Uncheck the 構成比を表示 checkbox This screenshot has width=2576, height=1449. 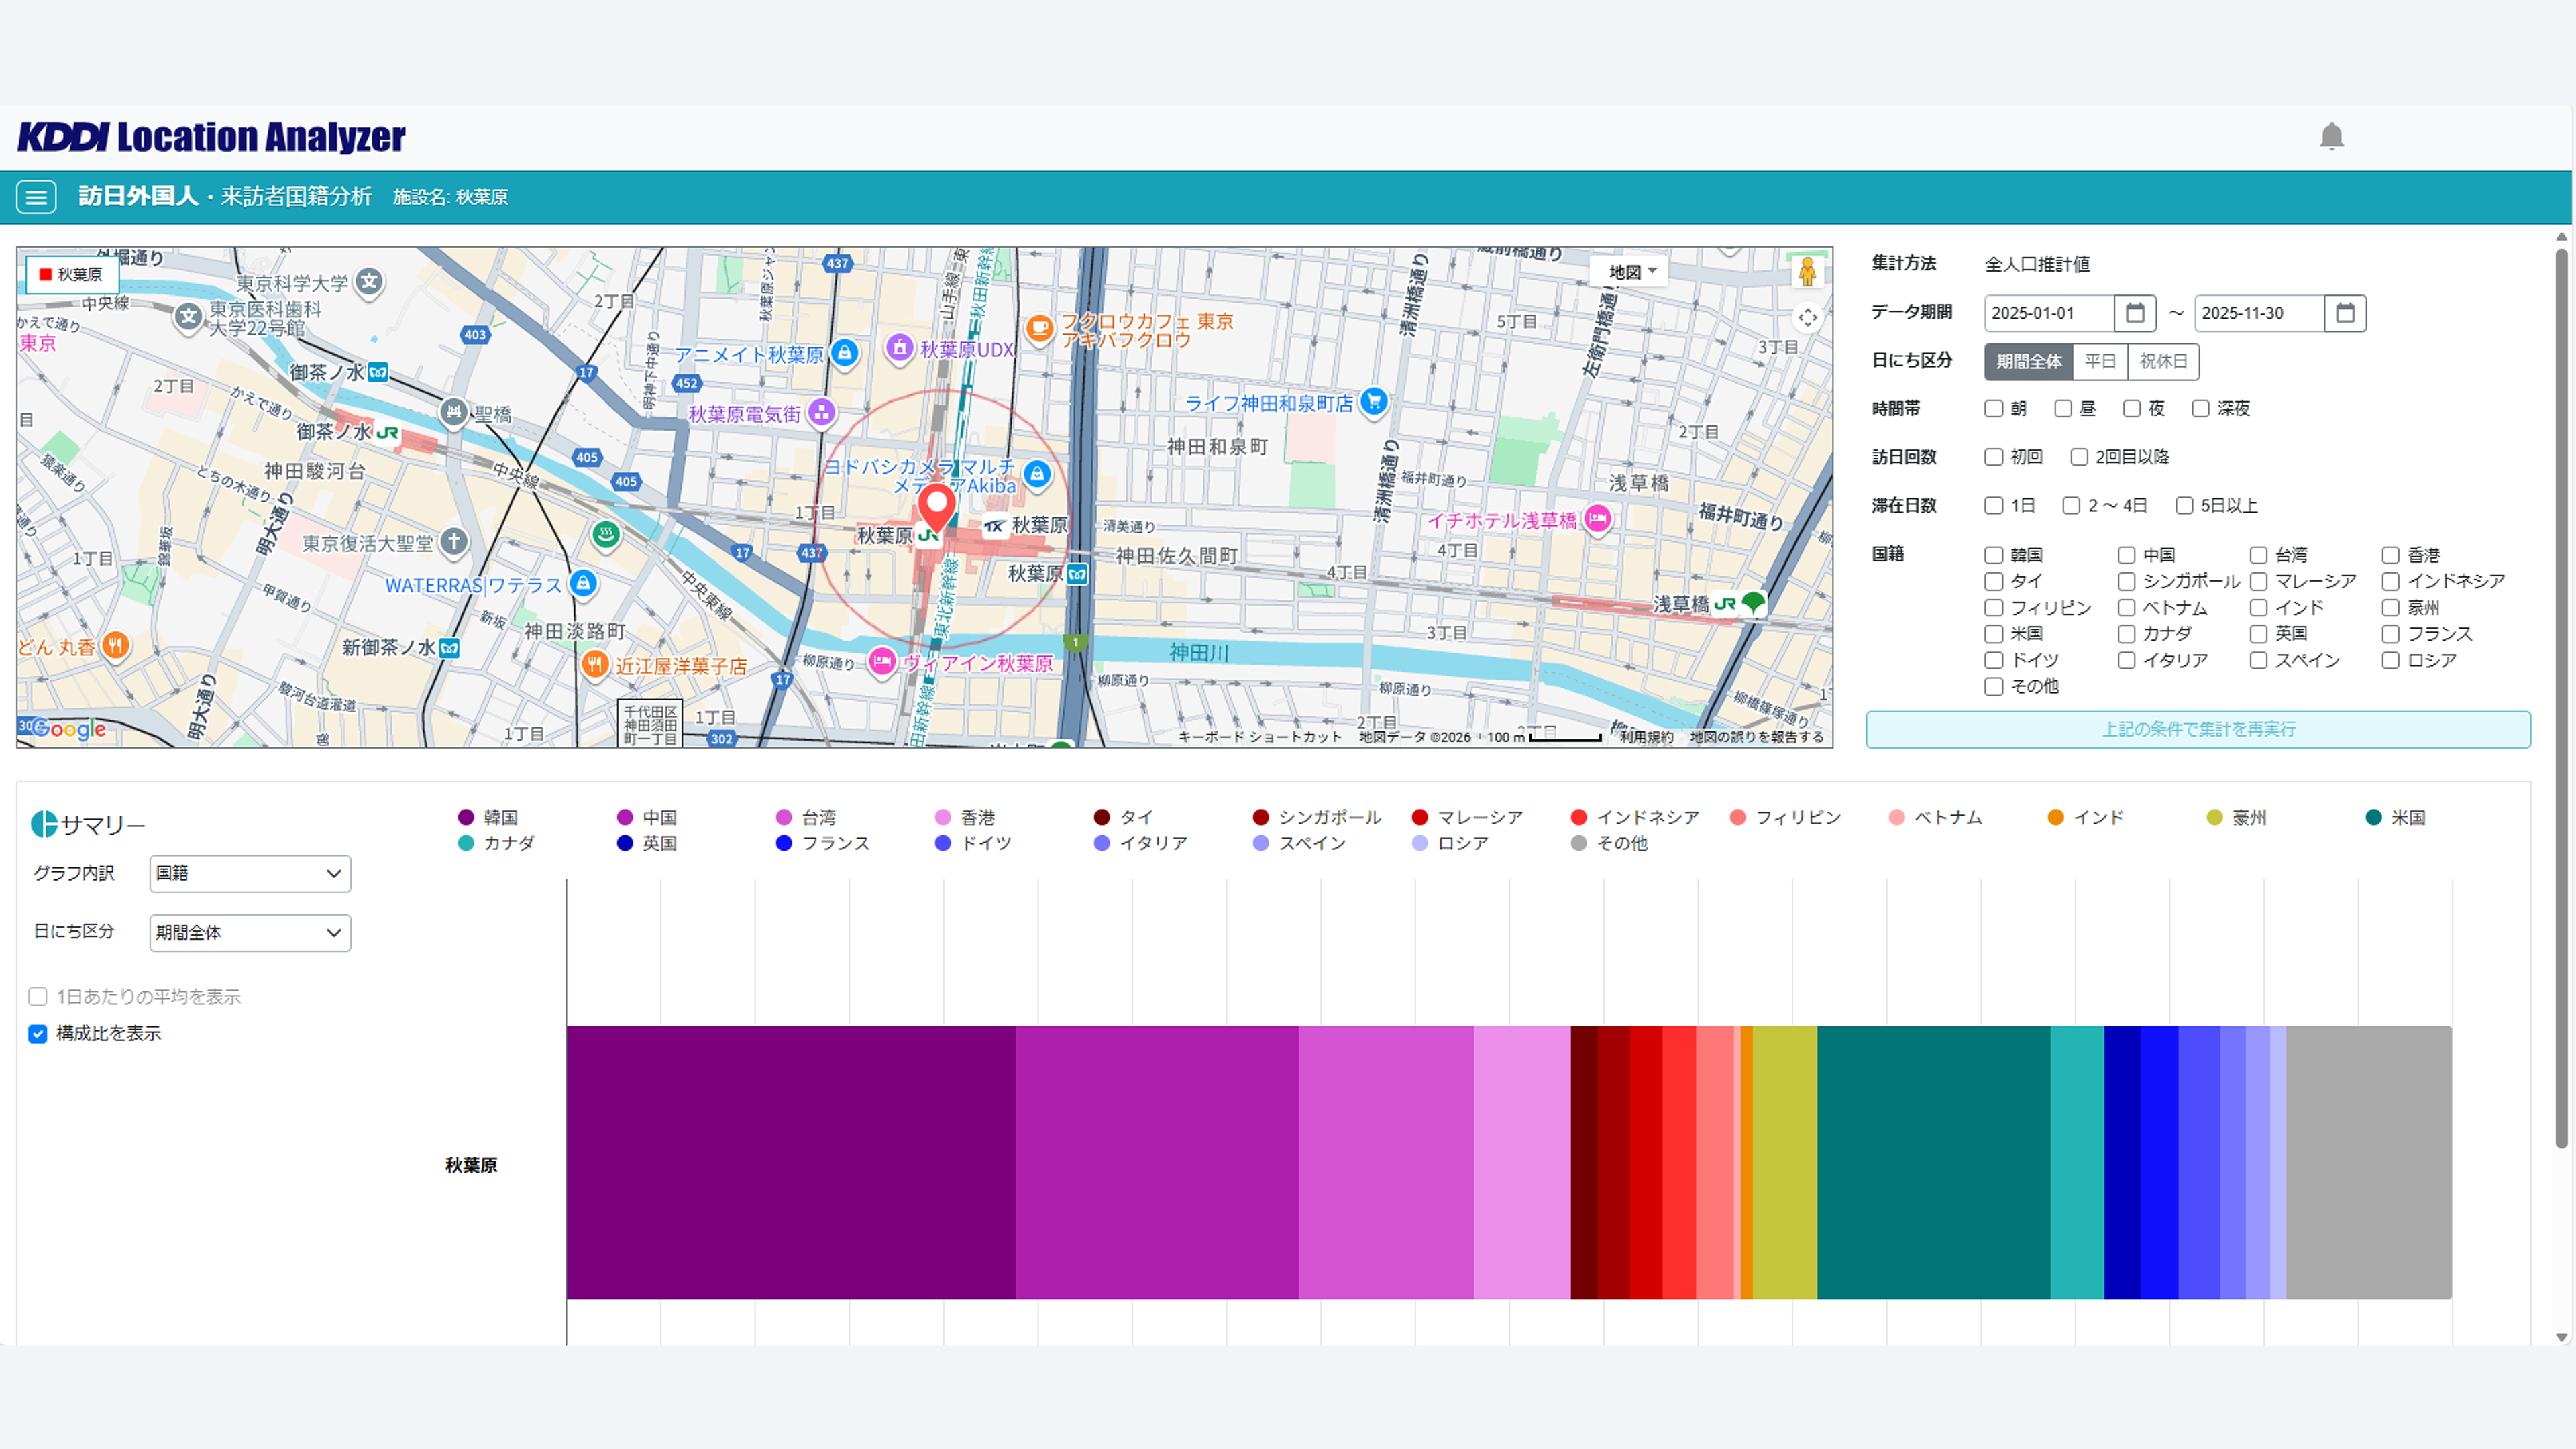tap(38, 1034)
